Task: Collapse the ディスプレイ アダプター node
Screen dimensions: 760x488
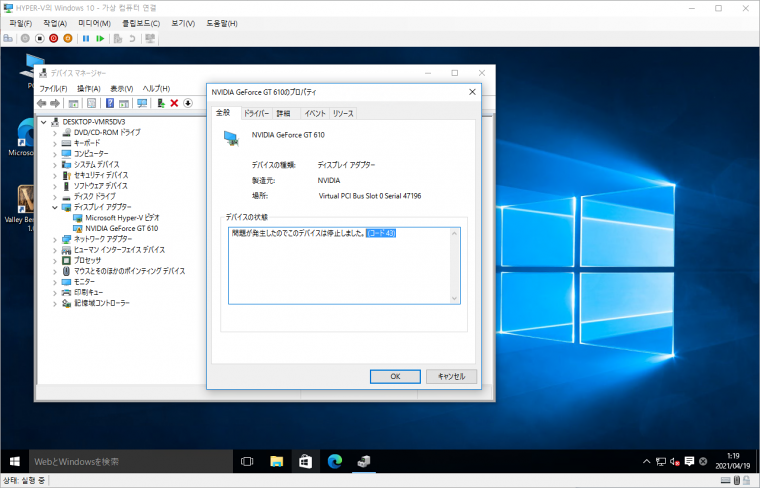Action: tap(55, 207)
